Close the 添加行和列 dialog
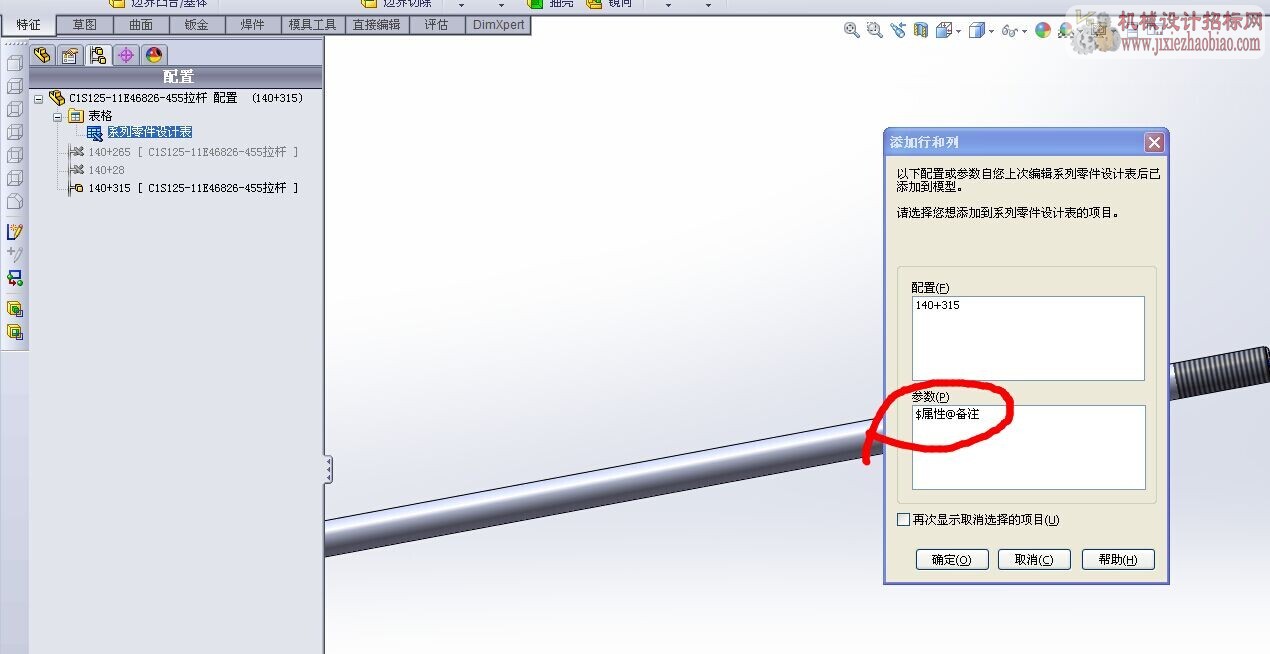 pos(1154,143)
